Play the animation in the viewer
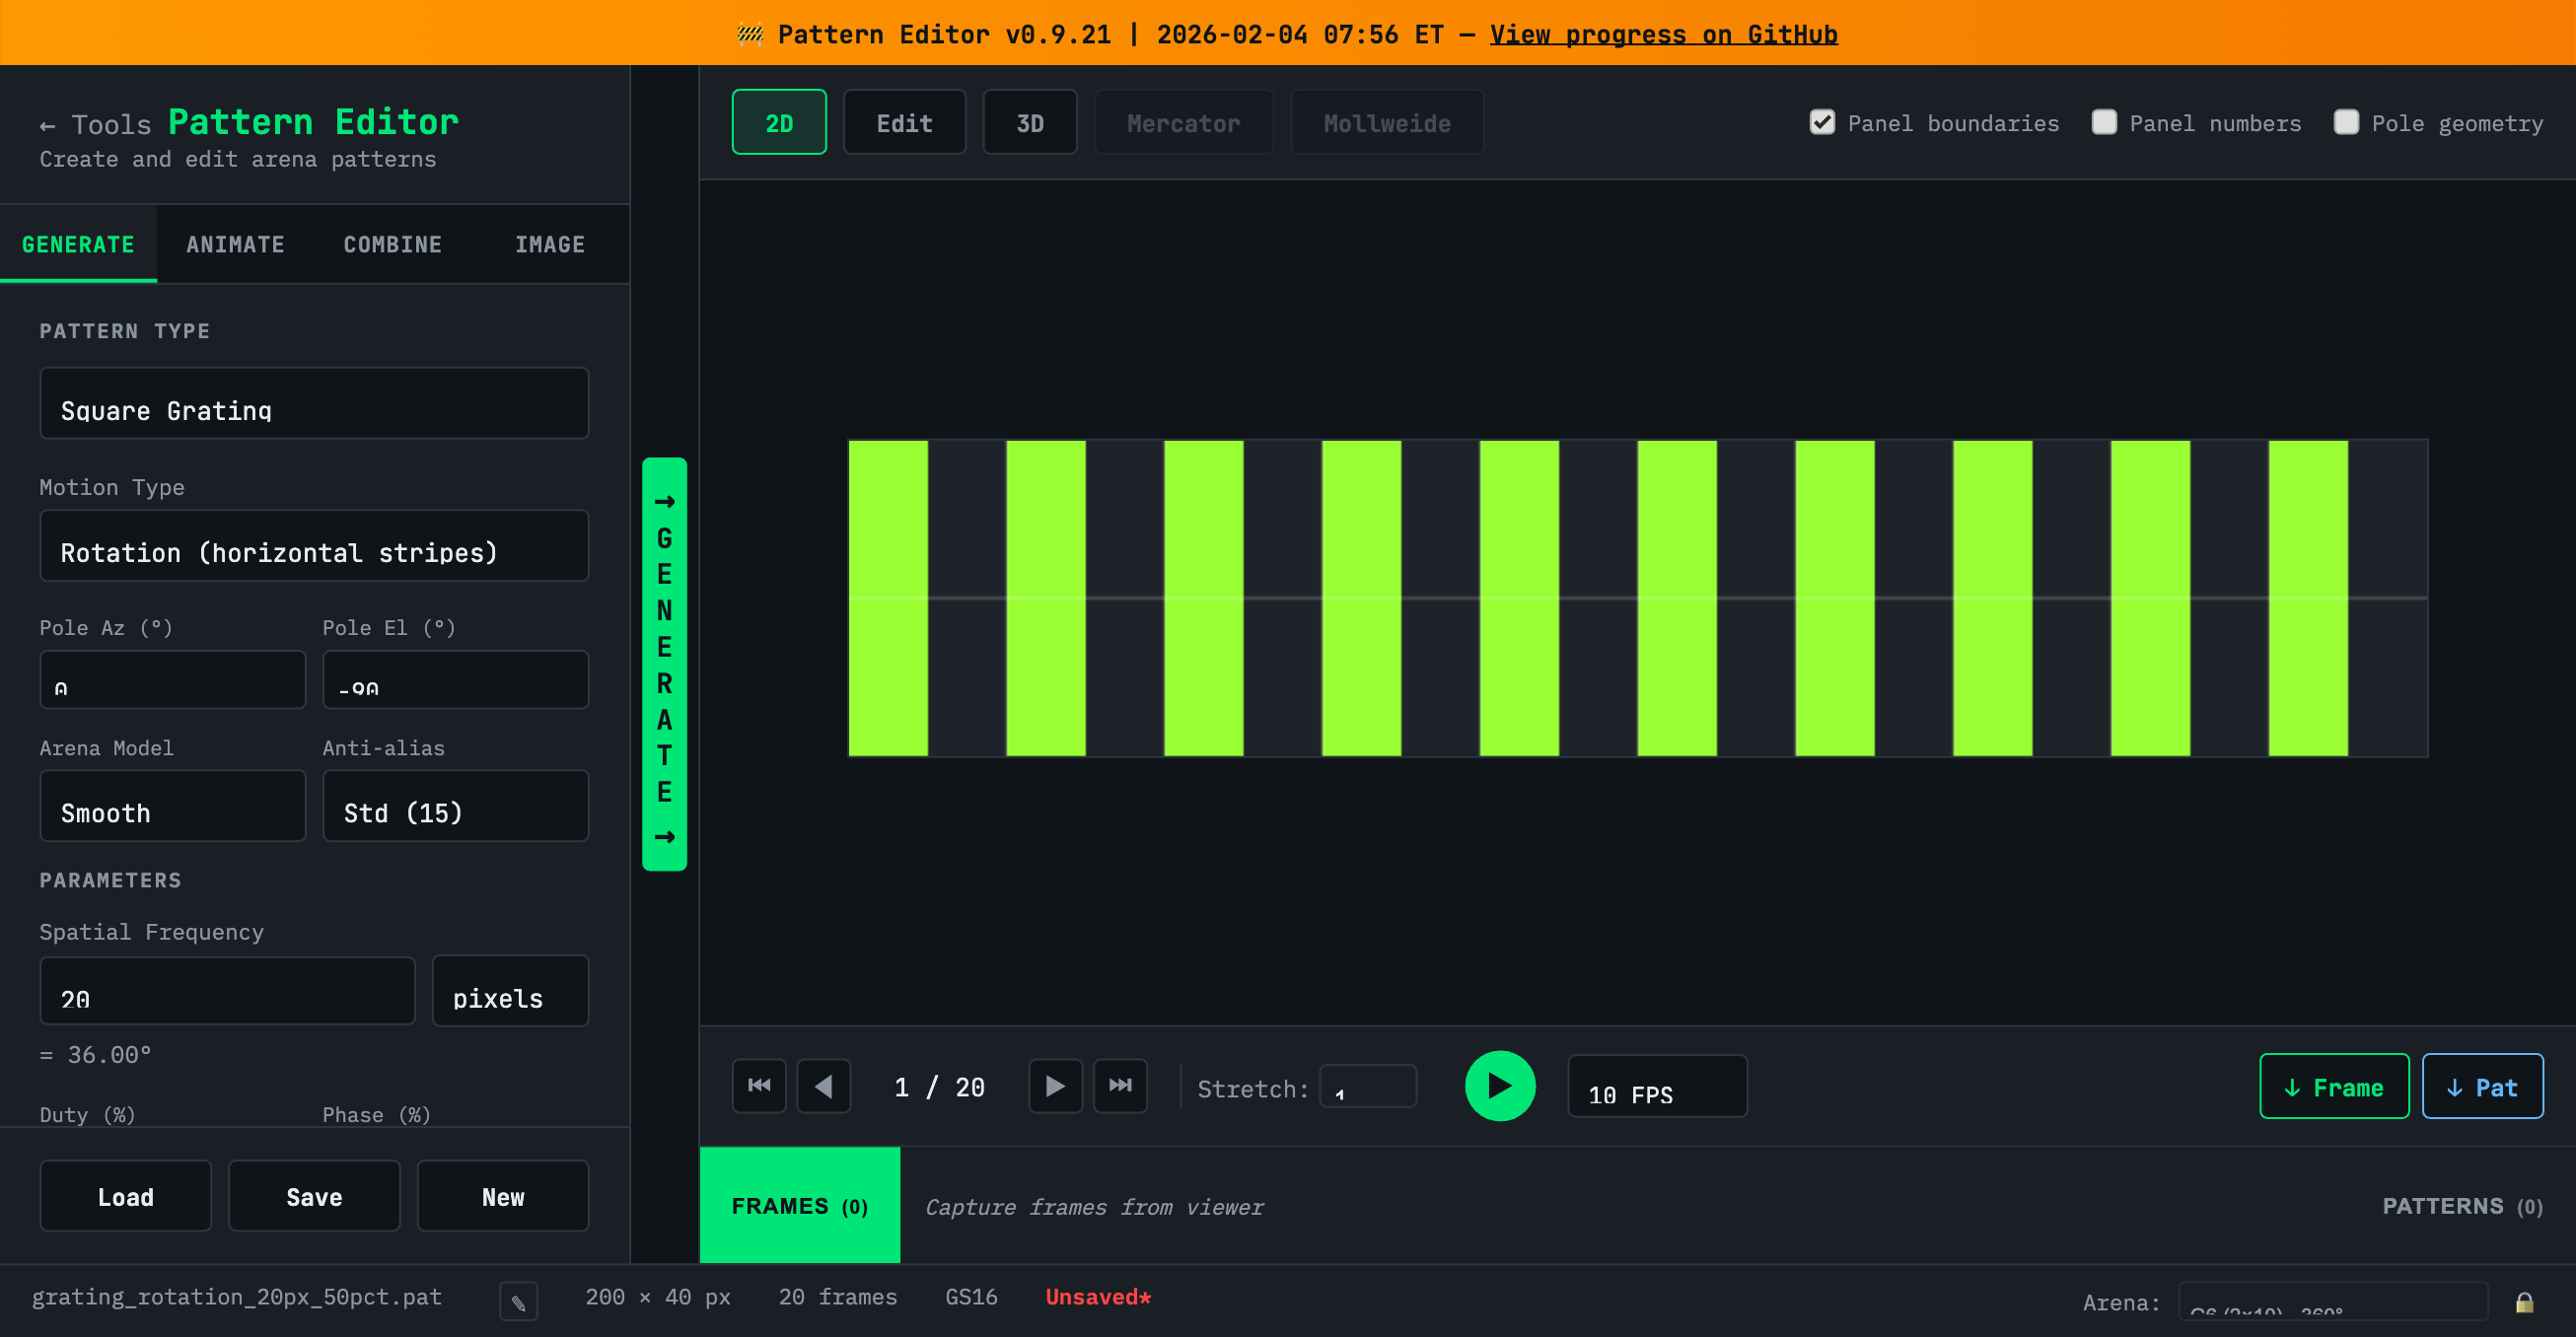2576x1337 pixels. [x=1499, y=1085]
